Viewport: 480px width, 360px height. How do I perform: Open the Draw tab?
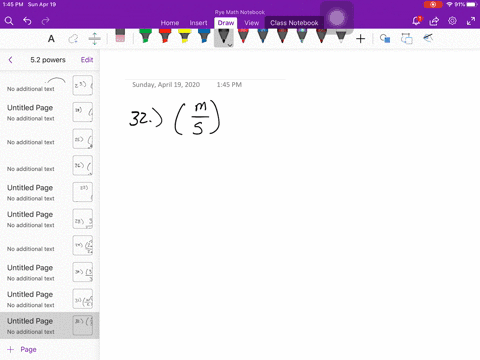click(x=226, y=23)
